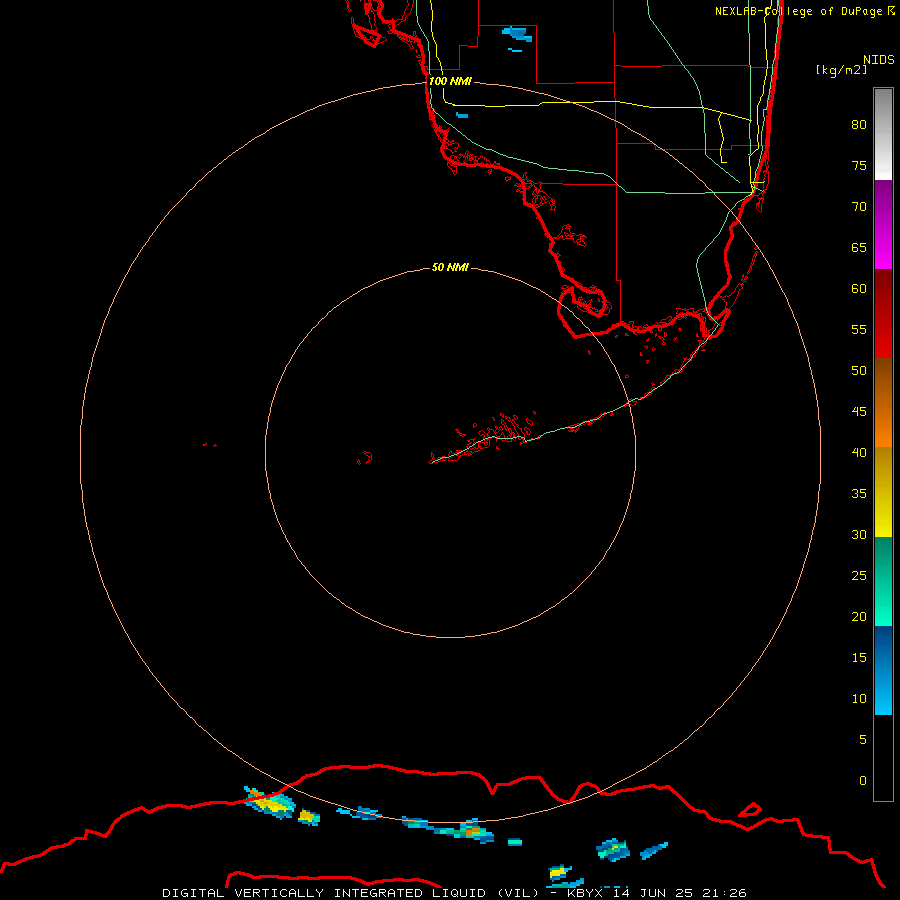Viewport: 900px width, 900px height.
Task: Click the color scale value 10
Action: [x=859, y=699]
